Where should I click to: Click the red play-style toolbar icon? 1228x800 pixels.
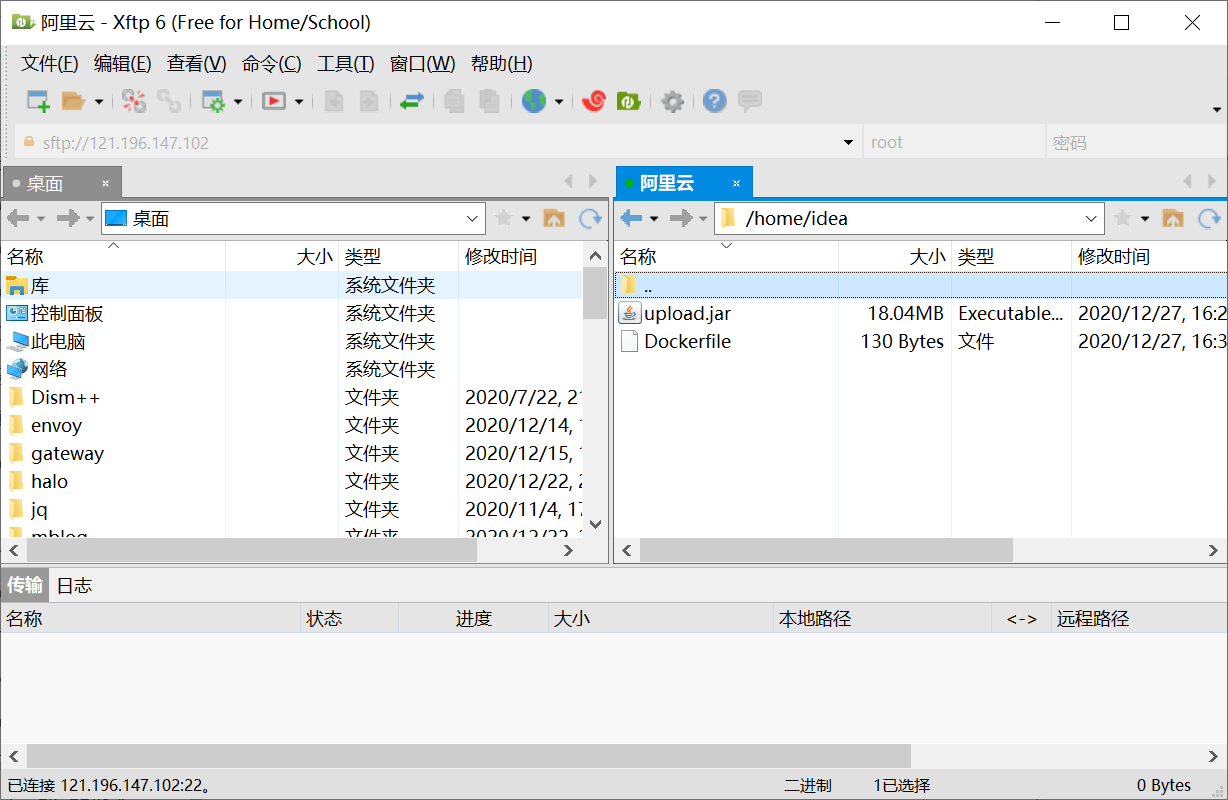273,101
